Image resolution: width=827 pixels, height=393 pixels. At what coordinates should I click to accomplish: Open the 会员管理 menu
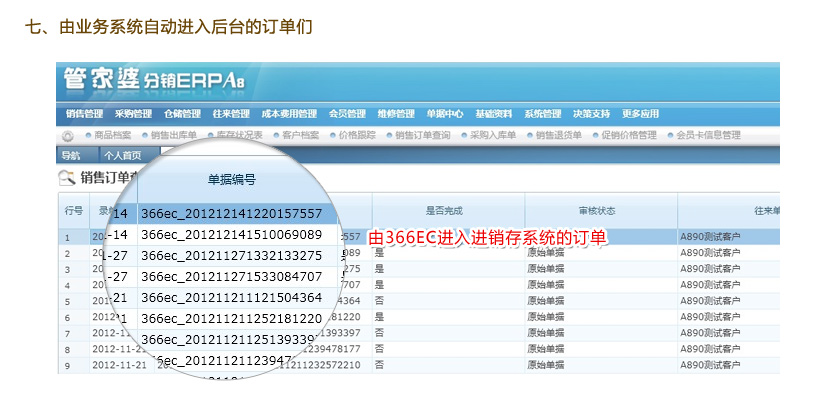[347, 114]
